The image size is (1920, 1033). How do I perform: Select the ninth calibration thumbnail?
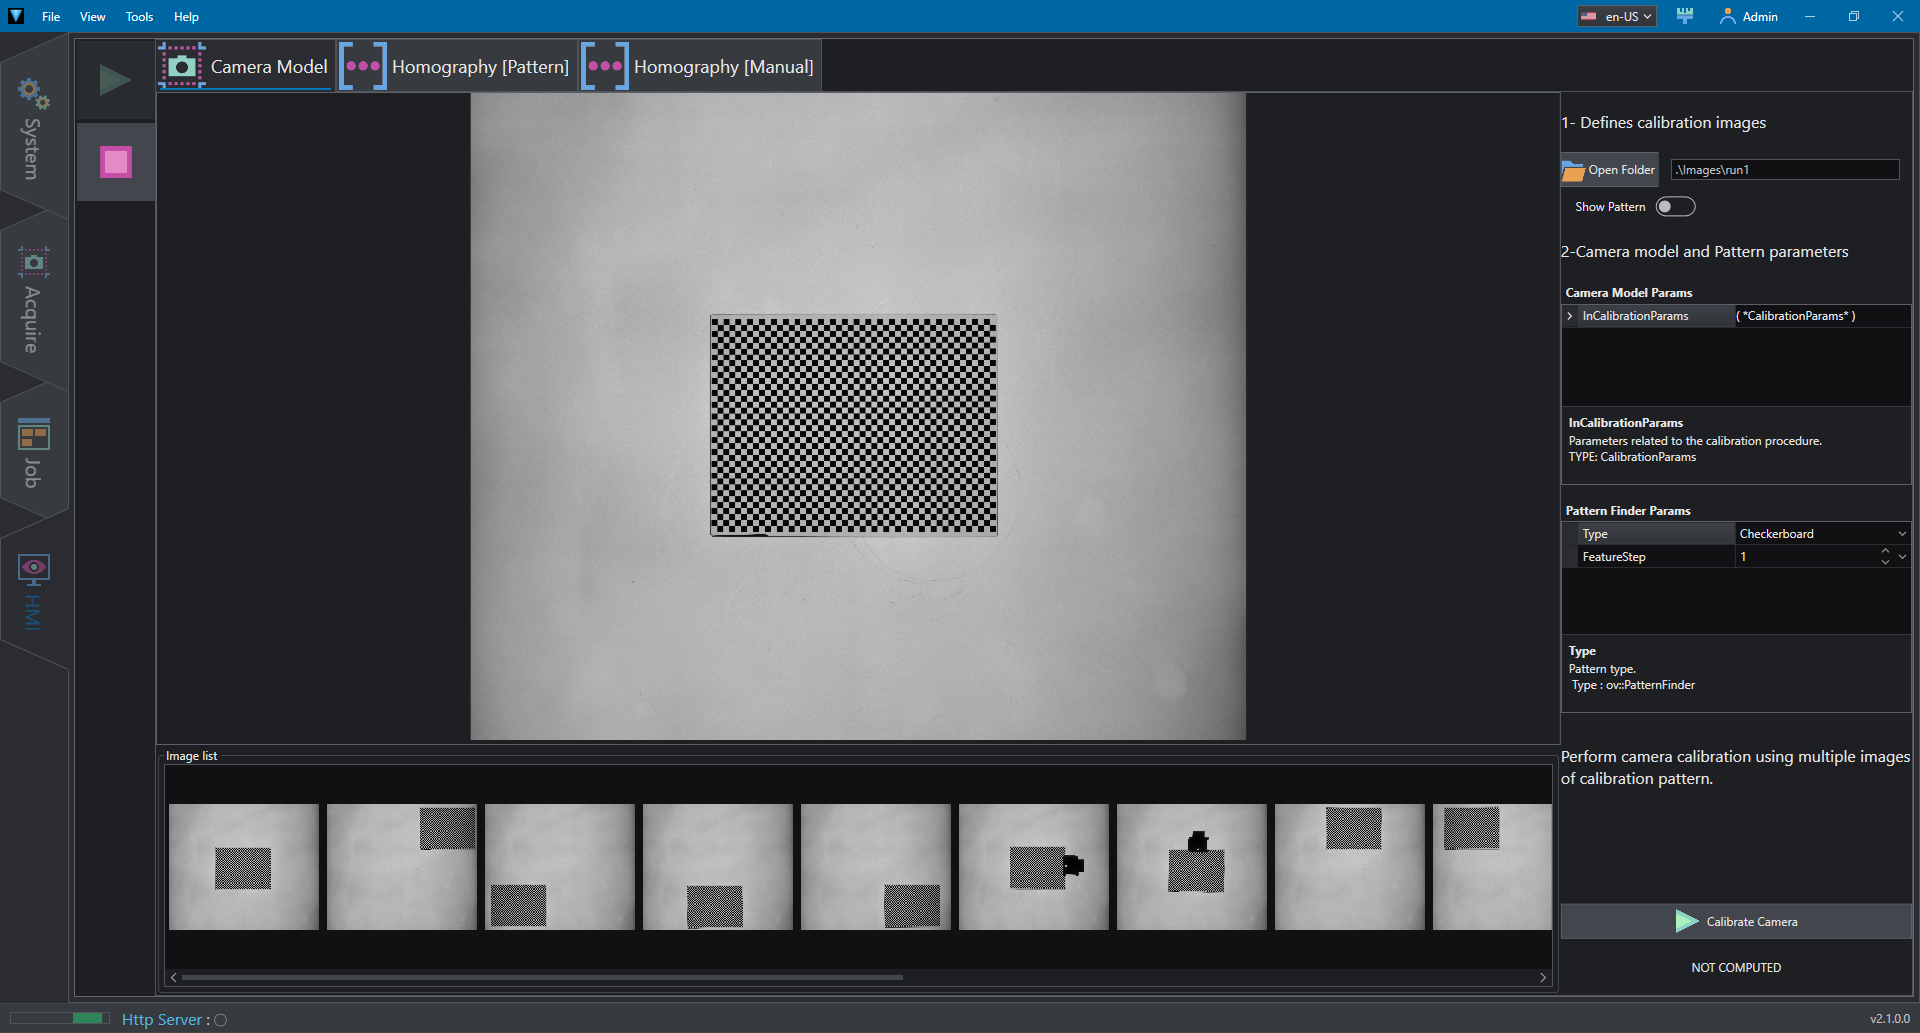tap(1492, 867)
